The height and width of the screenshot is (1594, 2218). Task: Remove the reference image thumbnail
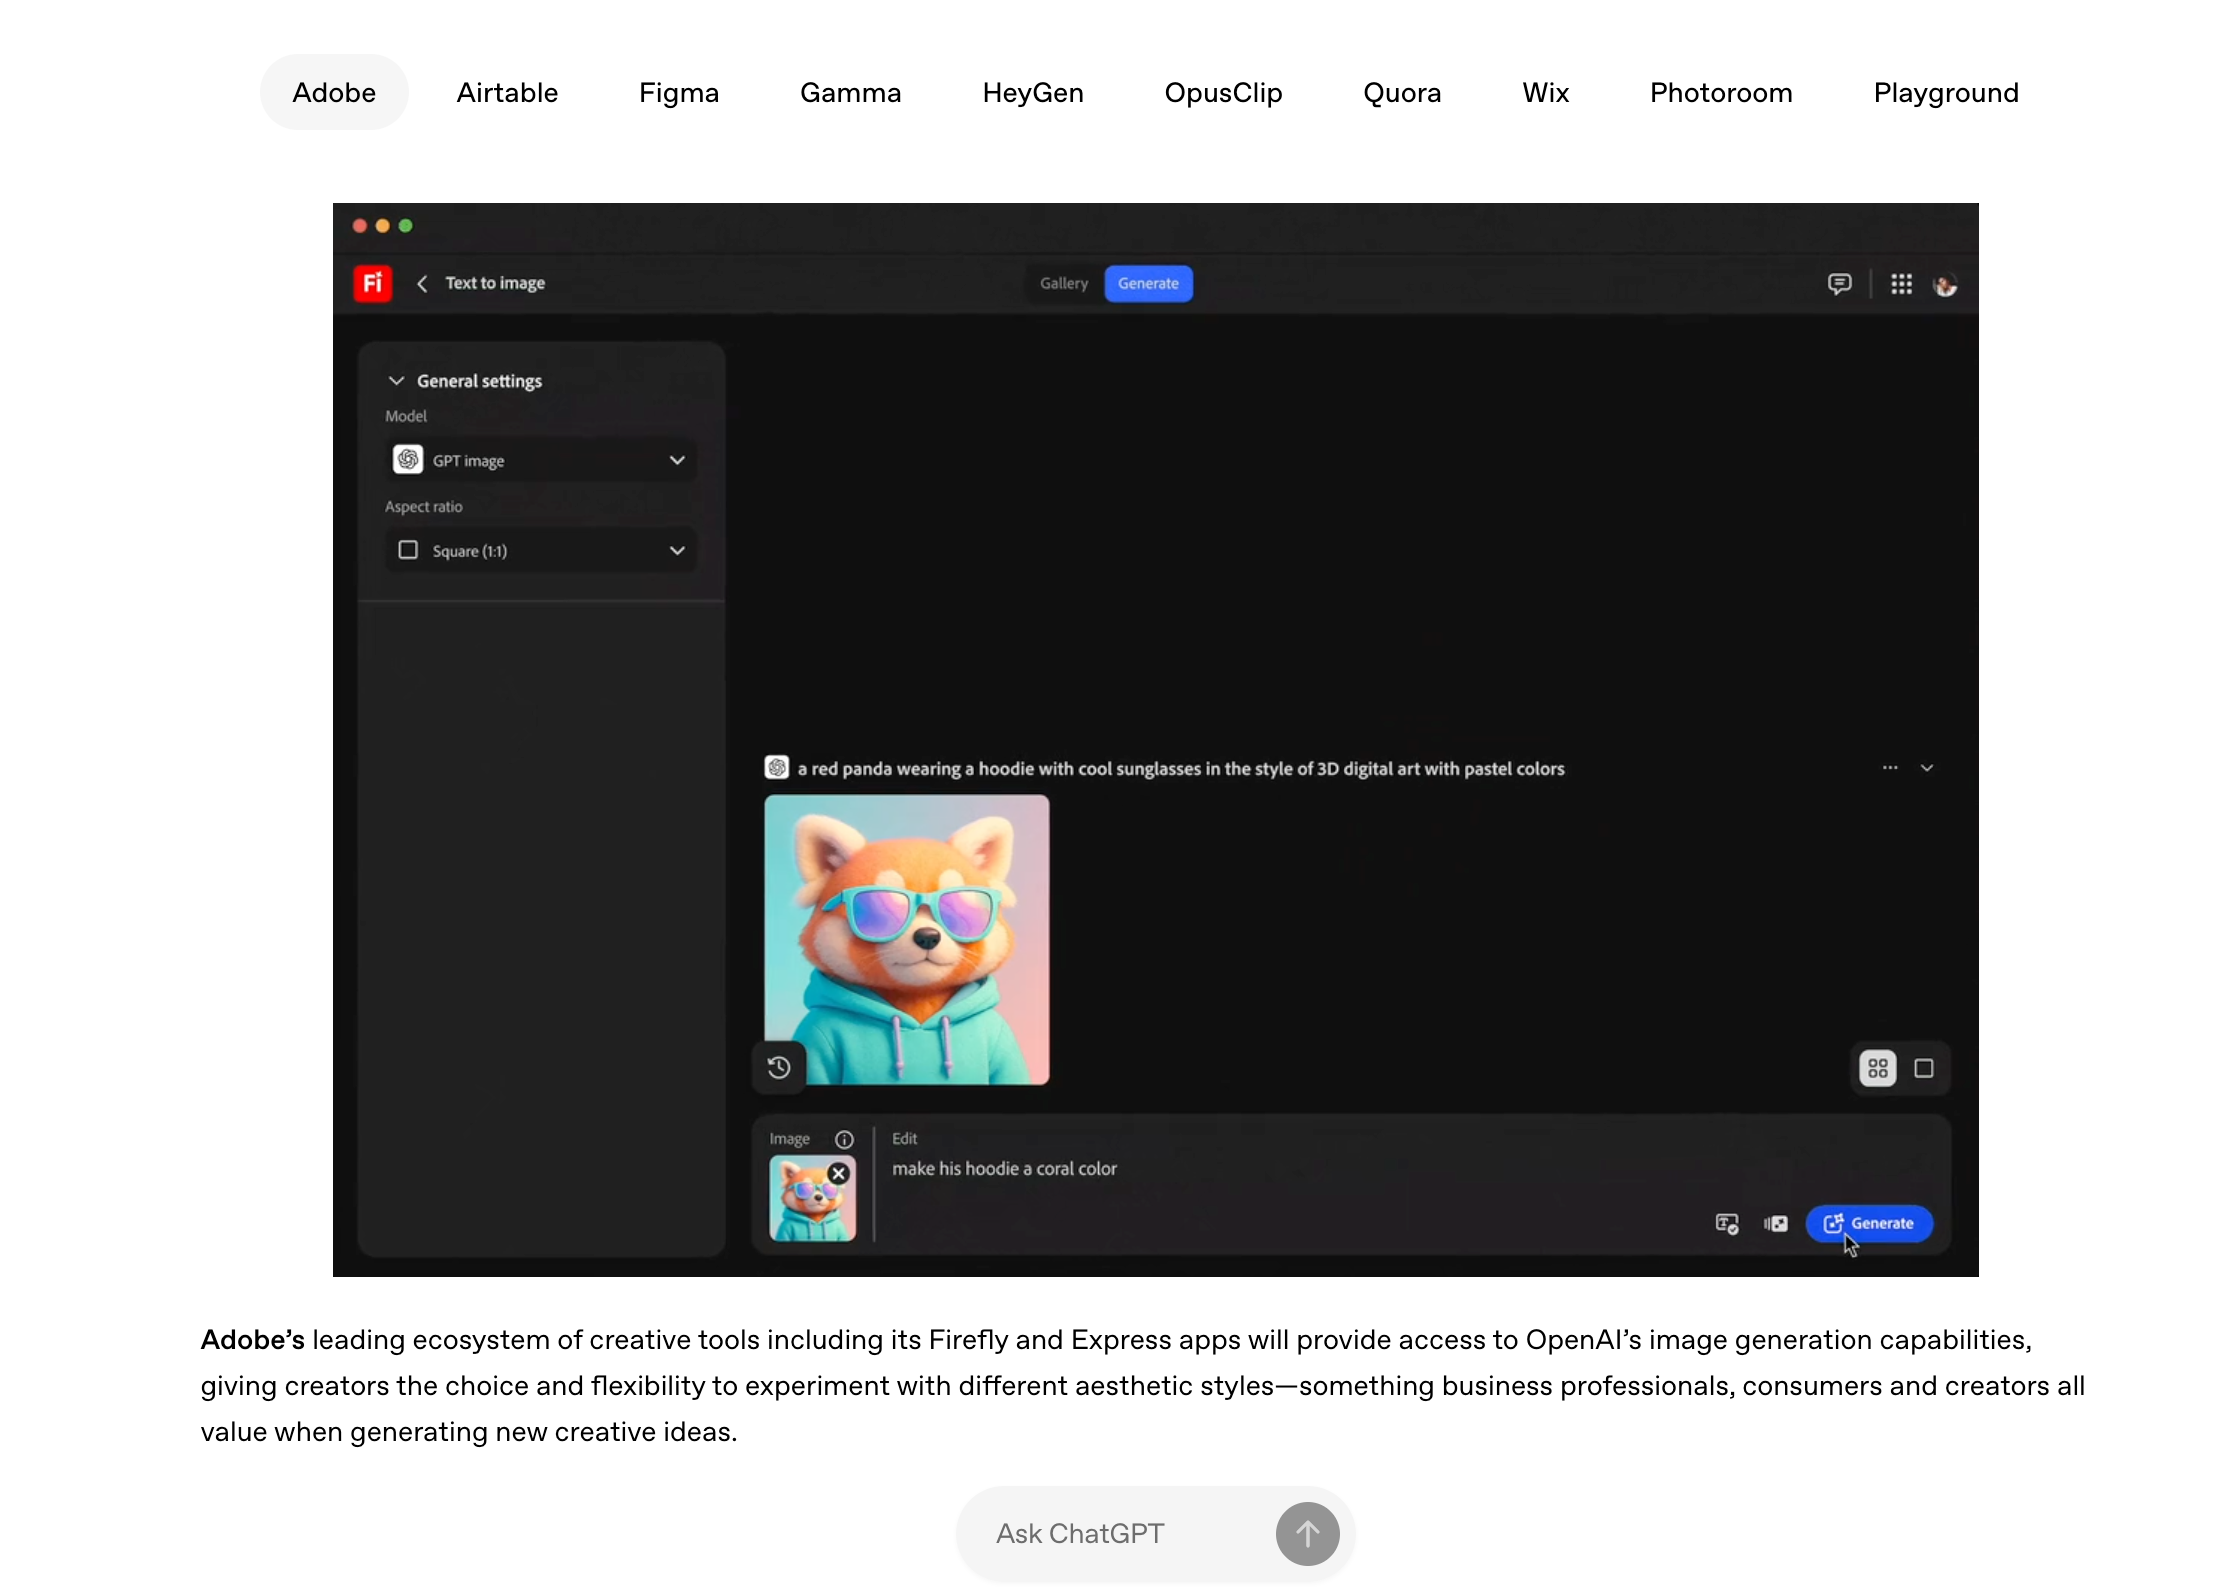(x=839, y=1174)
